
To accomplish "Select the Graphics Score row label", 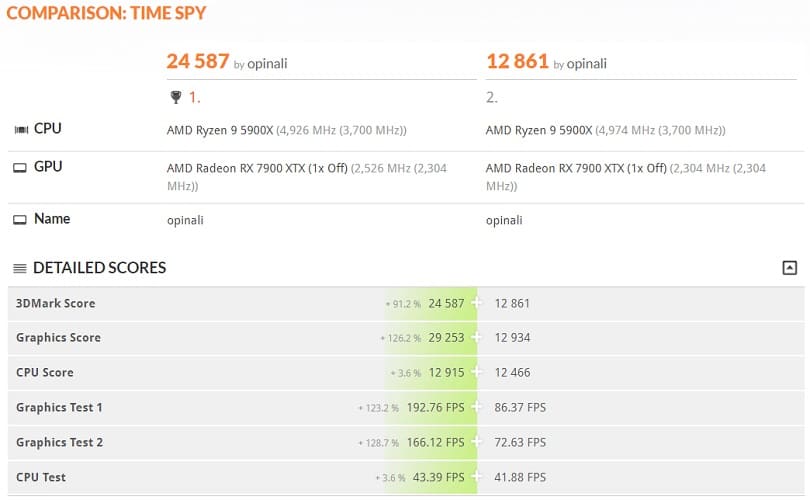I will tap(58, 338).
